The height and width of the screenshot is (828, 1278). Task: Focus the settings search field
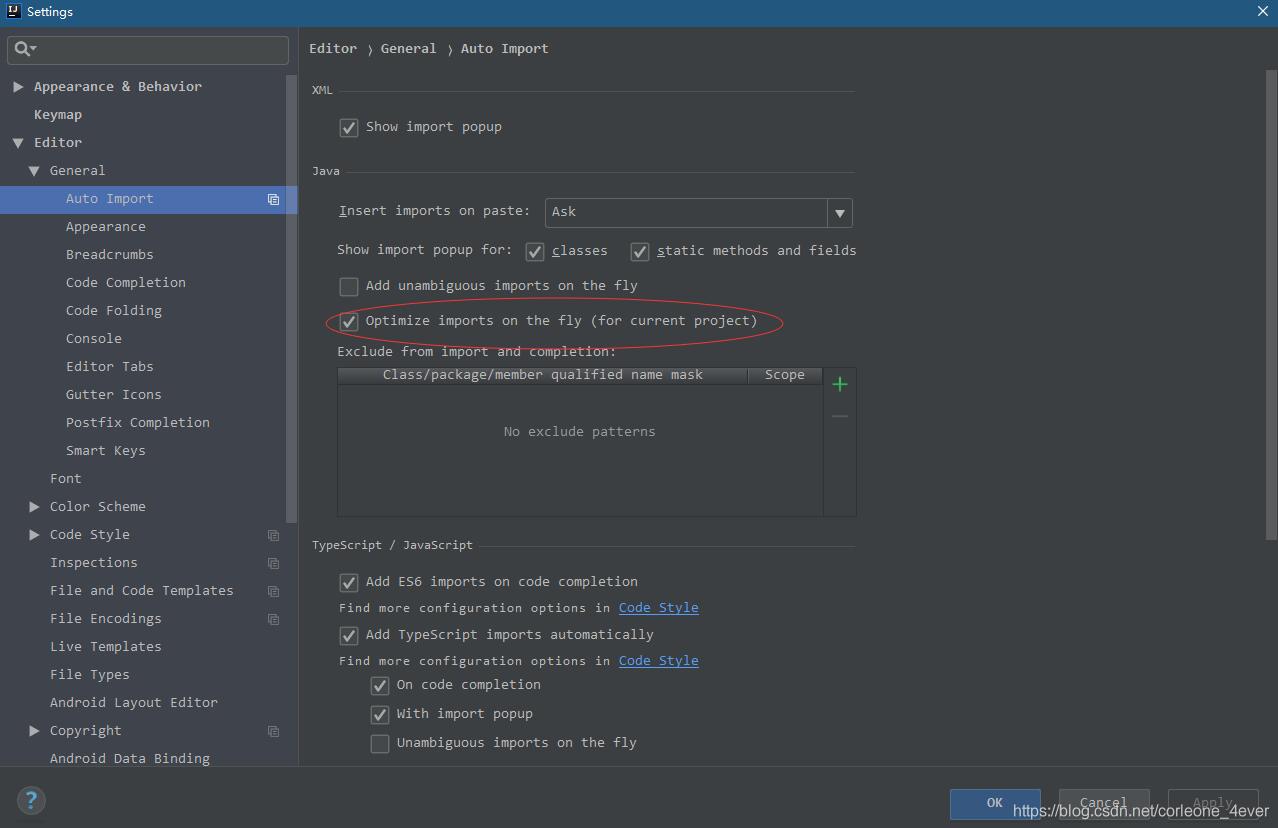pyautogui.click(x=160, y=49)
